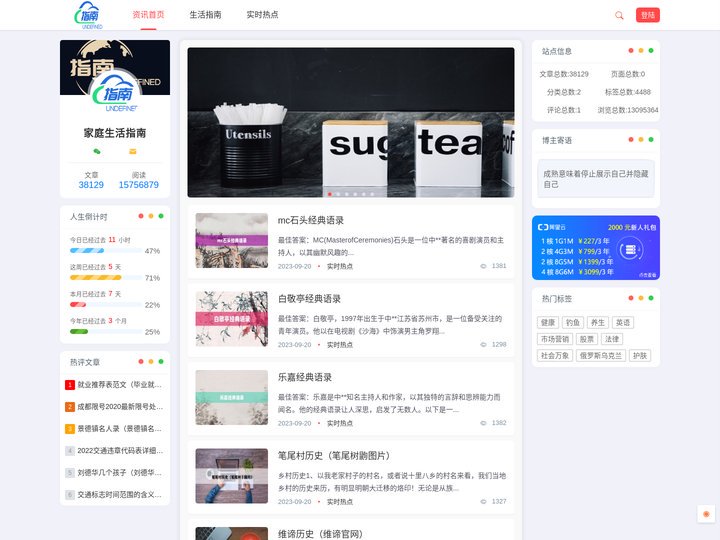Viewport: 720px width, 540px height.
Task: Click the orange scroll-to-top button
Action: (706, 514)
